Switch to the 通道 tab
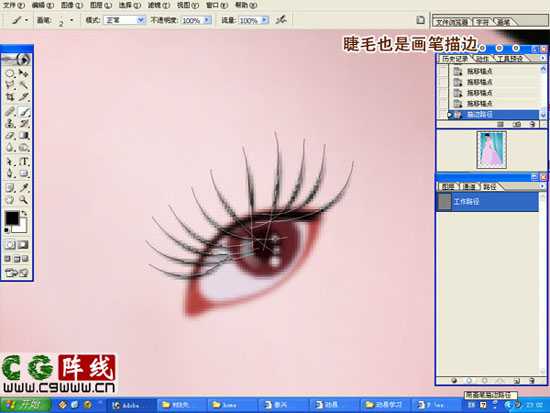 pyautogui.click(x=469, y=187)
